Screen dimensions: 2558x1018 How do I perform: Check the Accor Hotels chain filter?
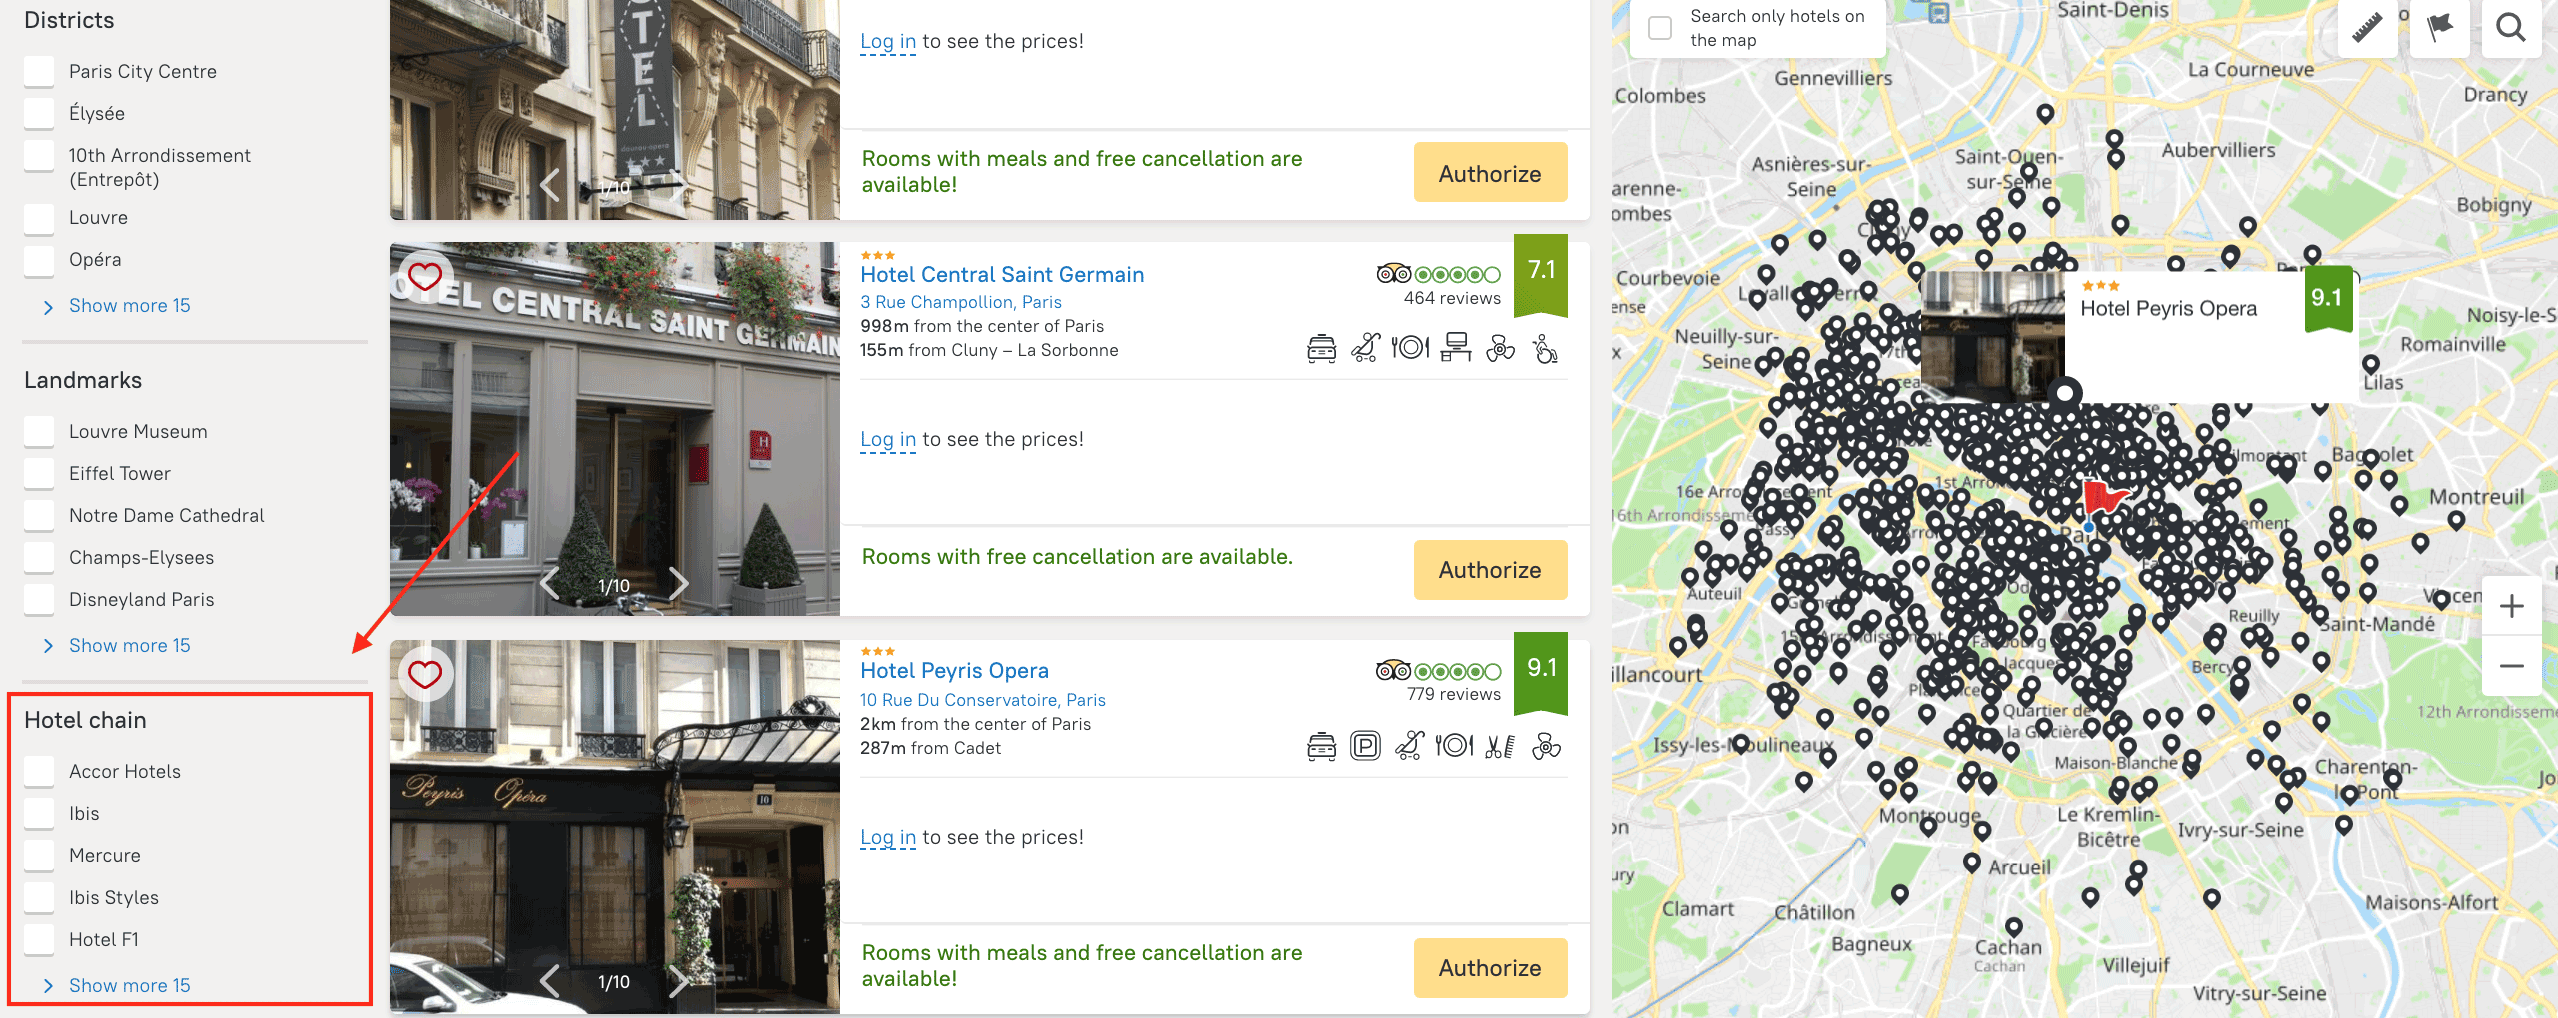40,771
